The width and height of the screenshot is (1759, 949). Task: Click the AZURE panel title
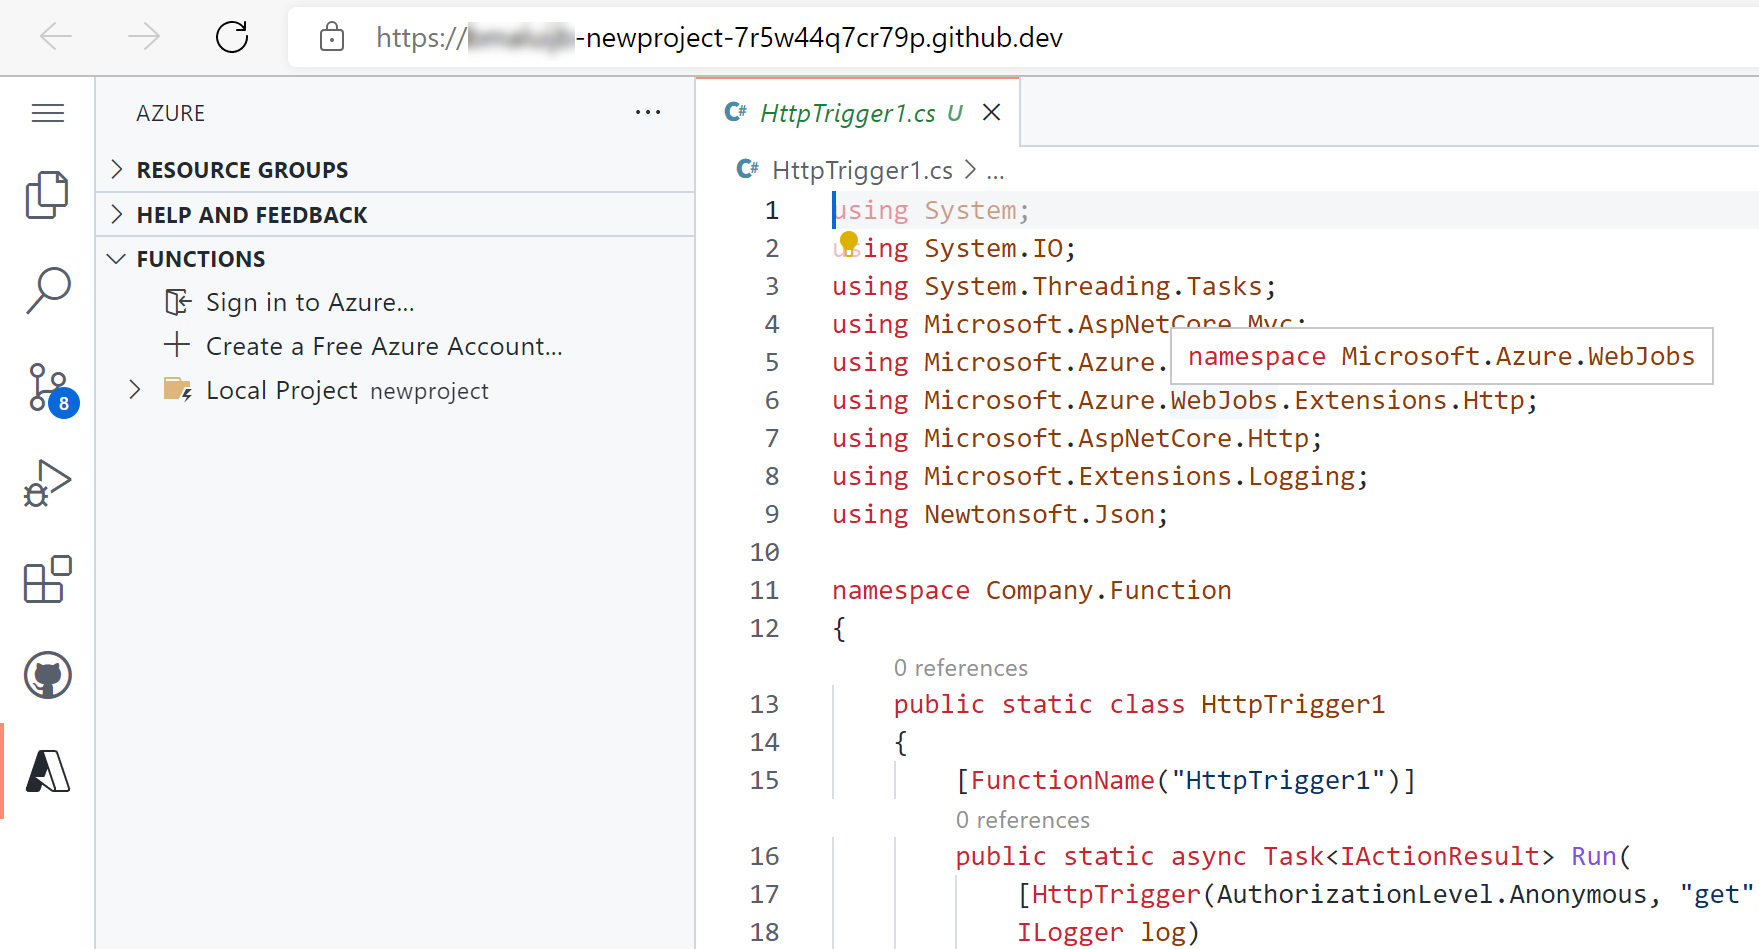pos(170,113)
